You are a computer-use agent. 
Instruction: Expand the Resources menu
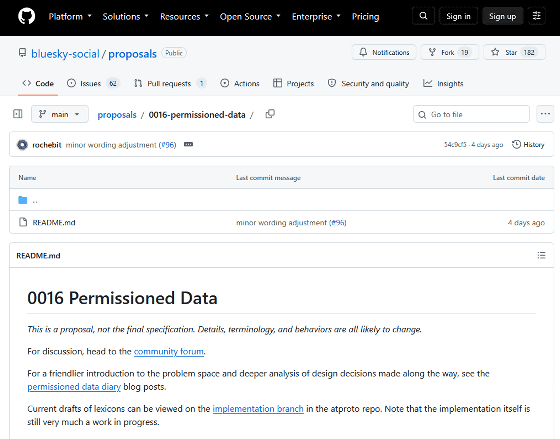[184, 16]
